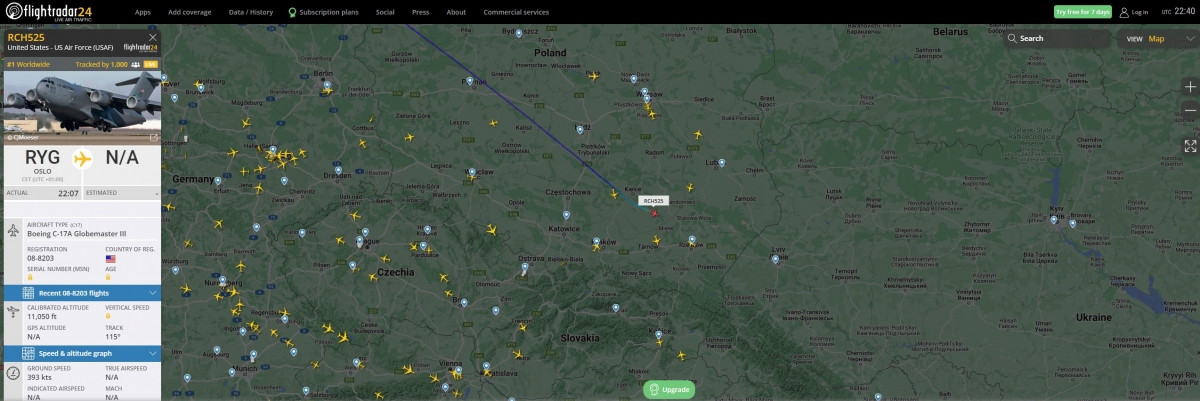Click the Try free for 7 days button
Image resolution: width=1200 pixels, height=401 pixels.
1082,12
